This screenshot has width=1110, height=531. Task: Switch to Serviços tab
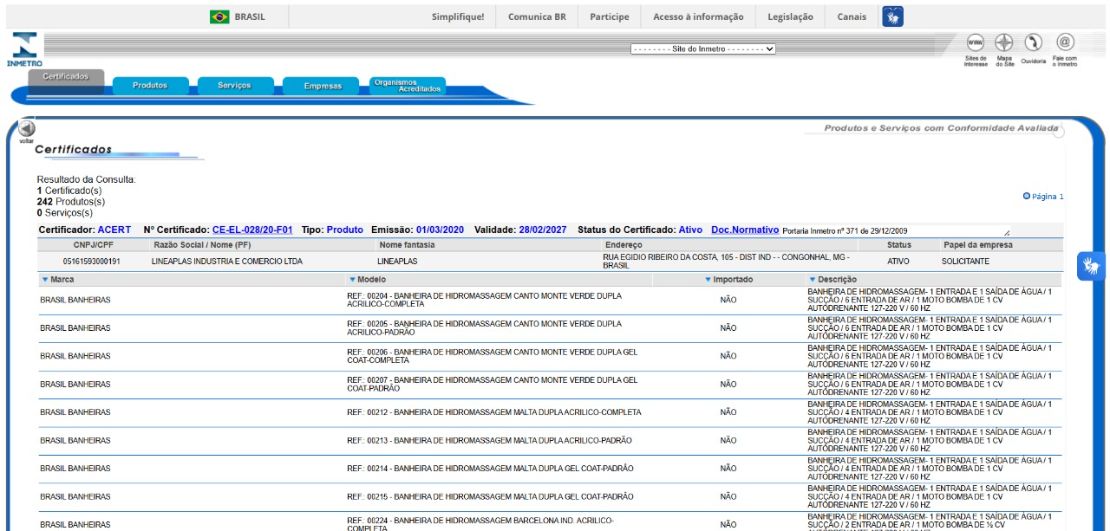tap(234, 86)
